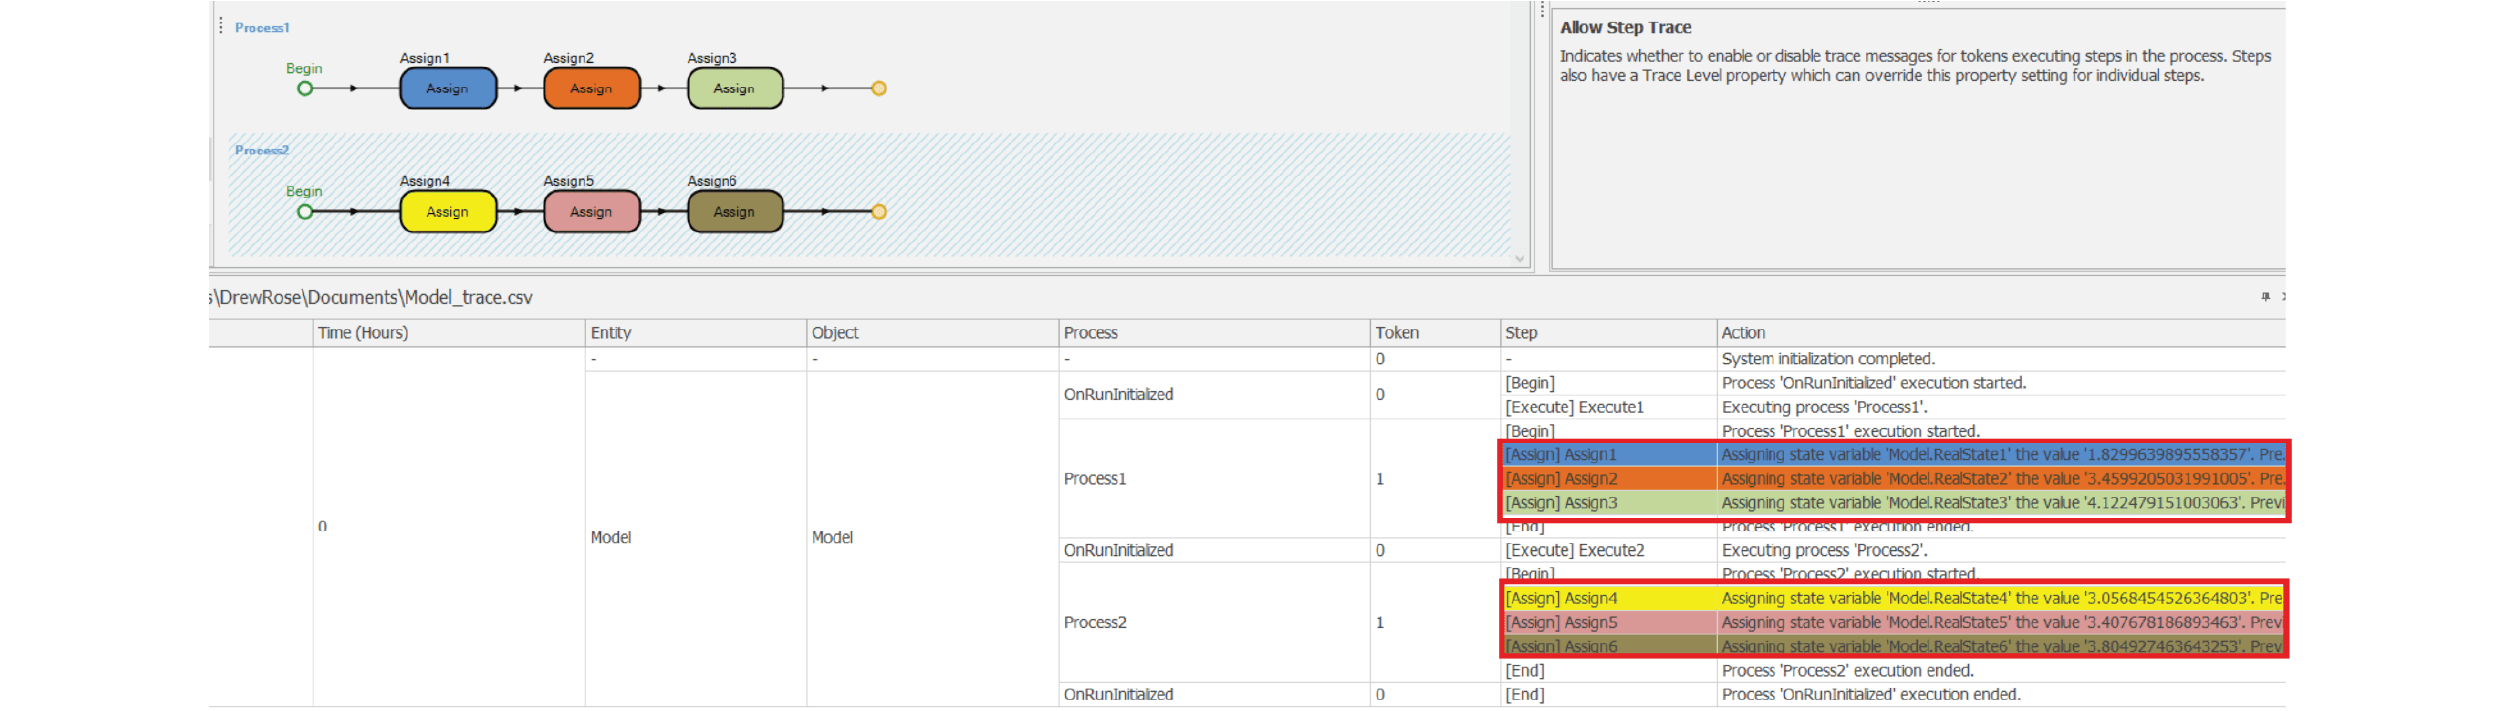Select the green Assign3 step
Image resolution: width=2501 pixels, height=711 pixels.
point(735,88)
